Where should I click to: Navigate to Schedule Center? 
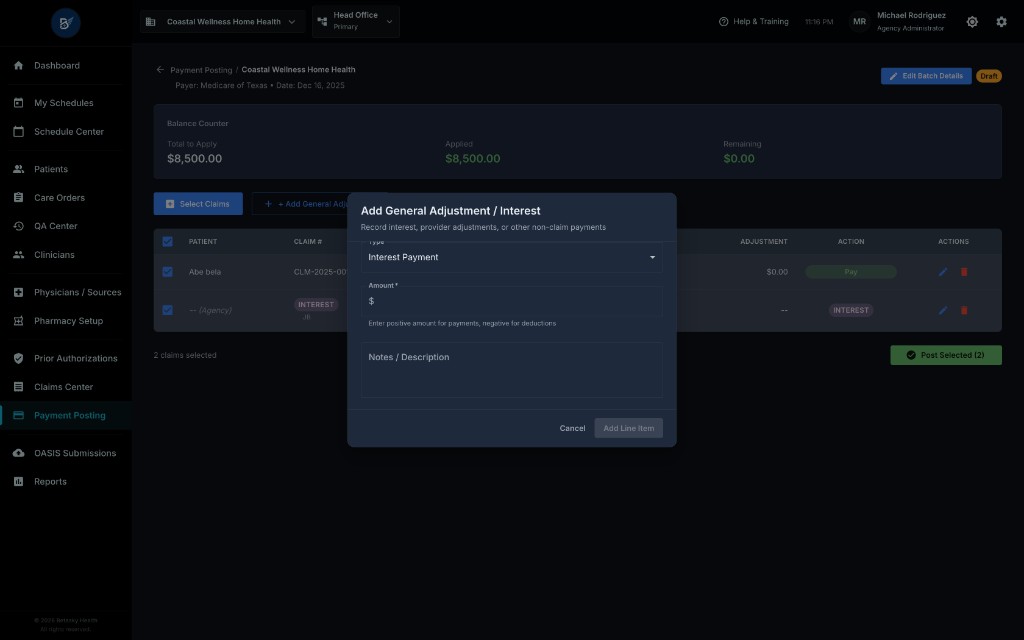pyautogui.click(x=65, y=131)
